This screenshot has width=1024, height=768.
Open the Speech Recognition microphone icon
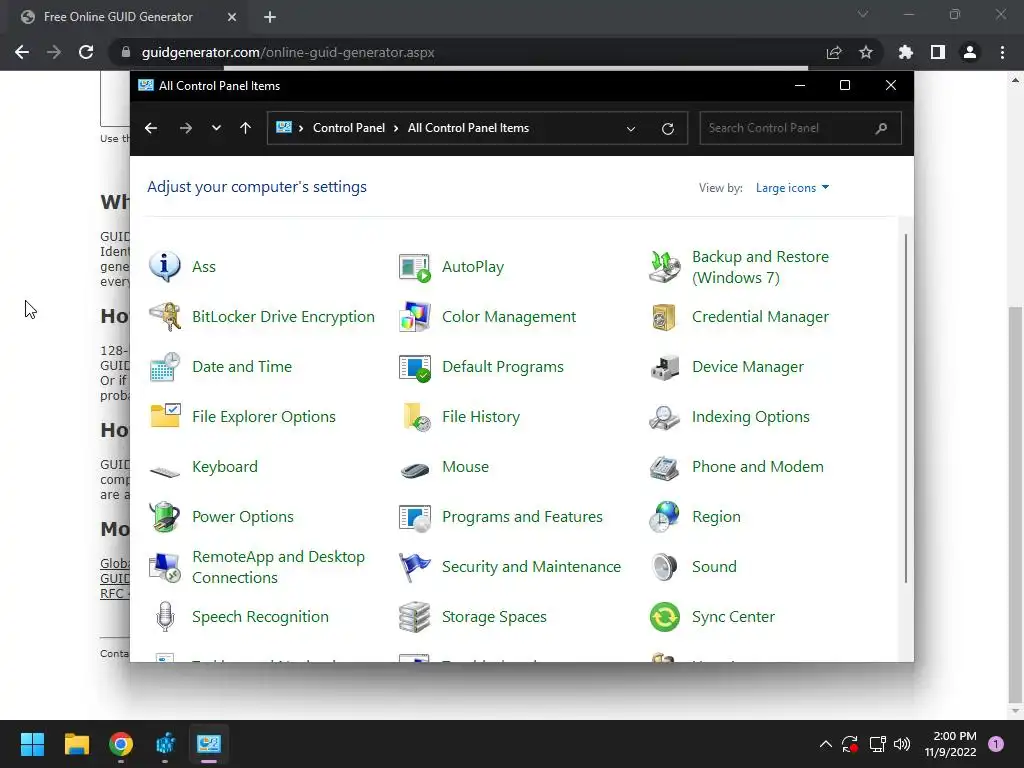(165, 616)
